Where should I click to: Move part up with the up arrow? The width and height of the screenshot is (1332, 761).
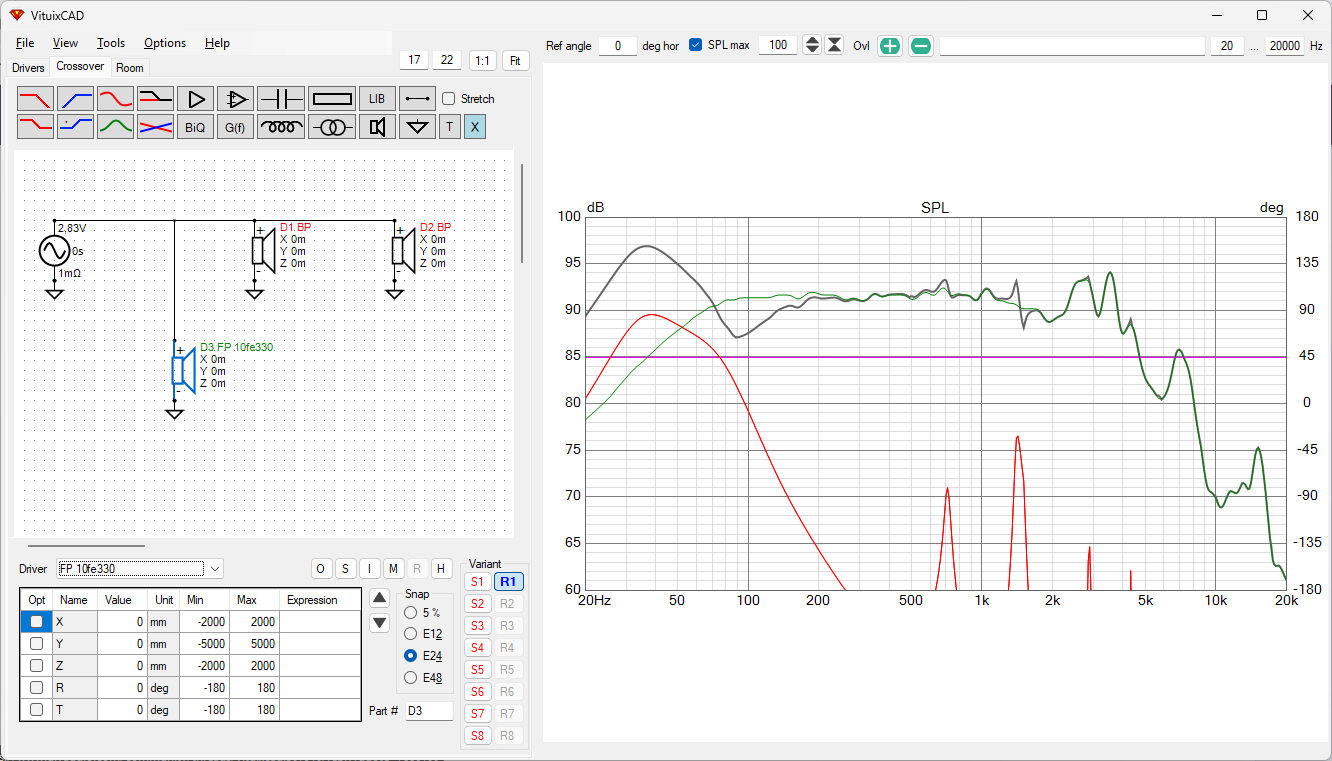(379, 598)
